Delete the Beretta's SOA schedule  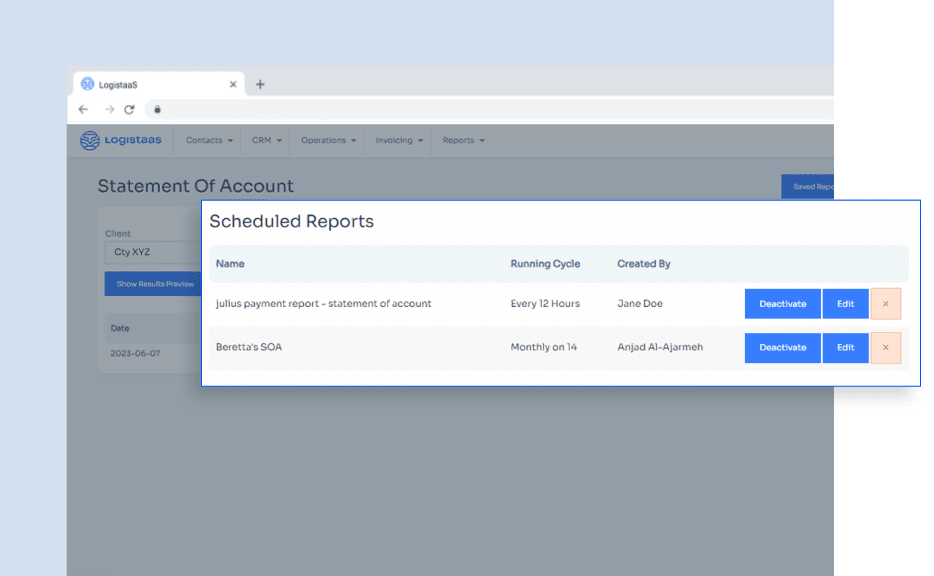click(x=885, y=348)
